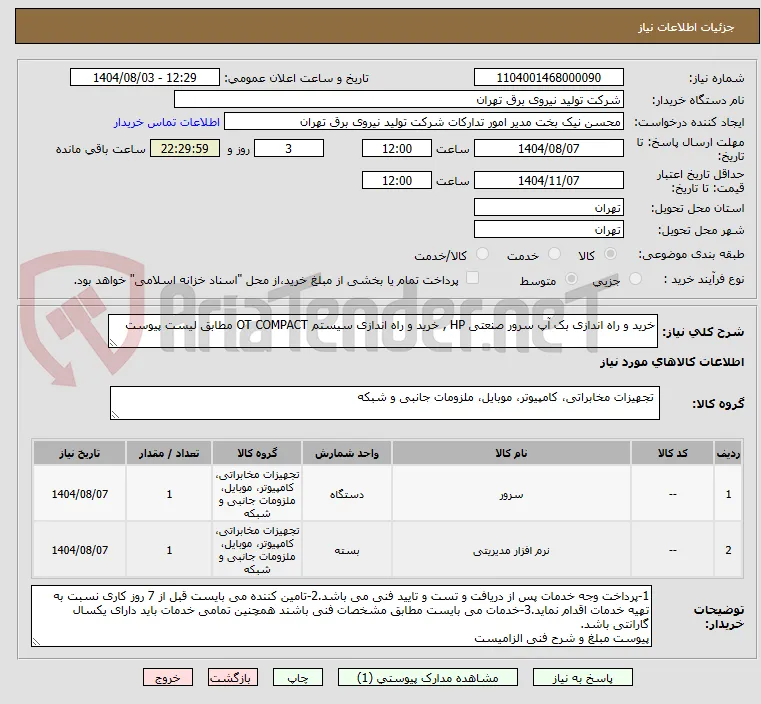
Task: Click the توضیحات خریدار notes box
Action: tap(342, 616)
